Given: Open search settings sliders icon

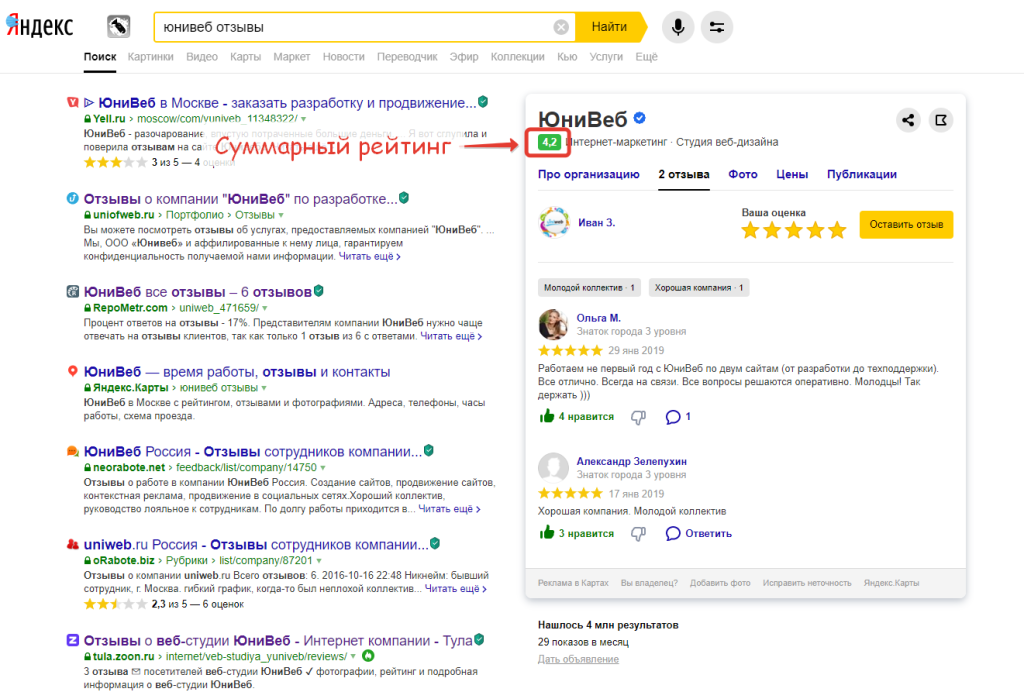Looking at the screenshot, I should 717,27.
